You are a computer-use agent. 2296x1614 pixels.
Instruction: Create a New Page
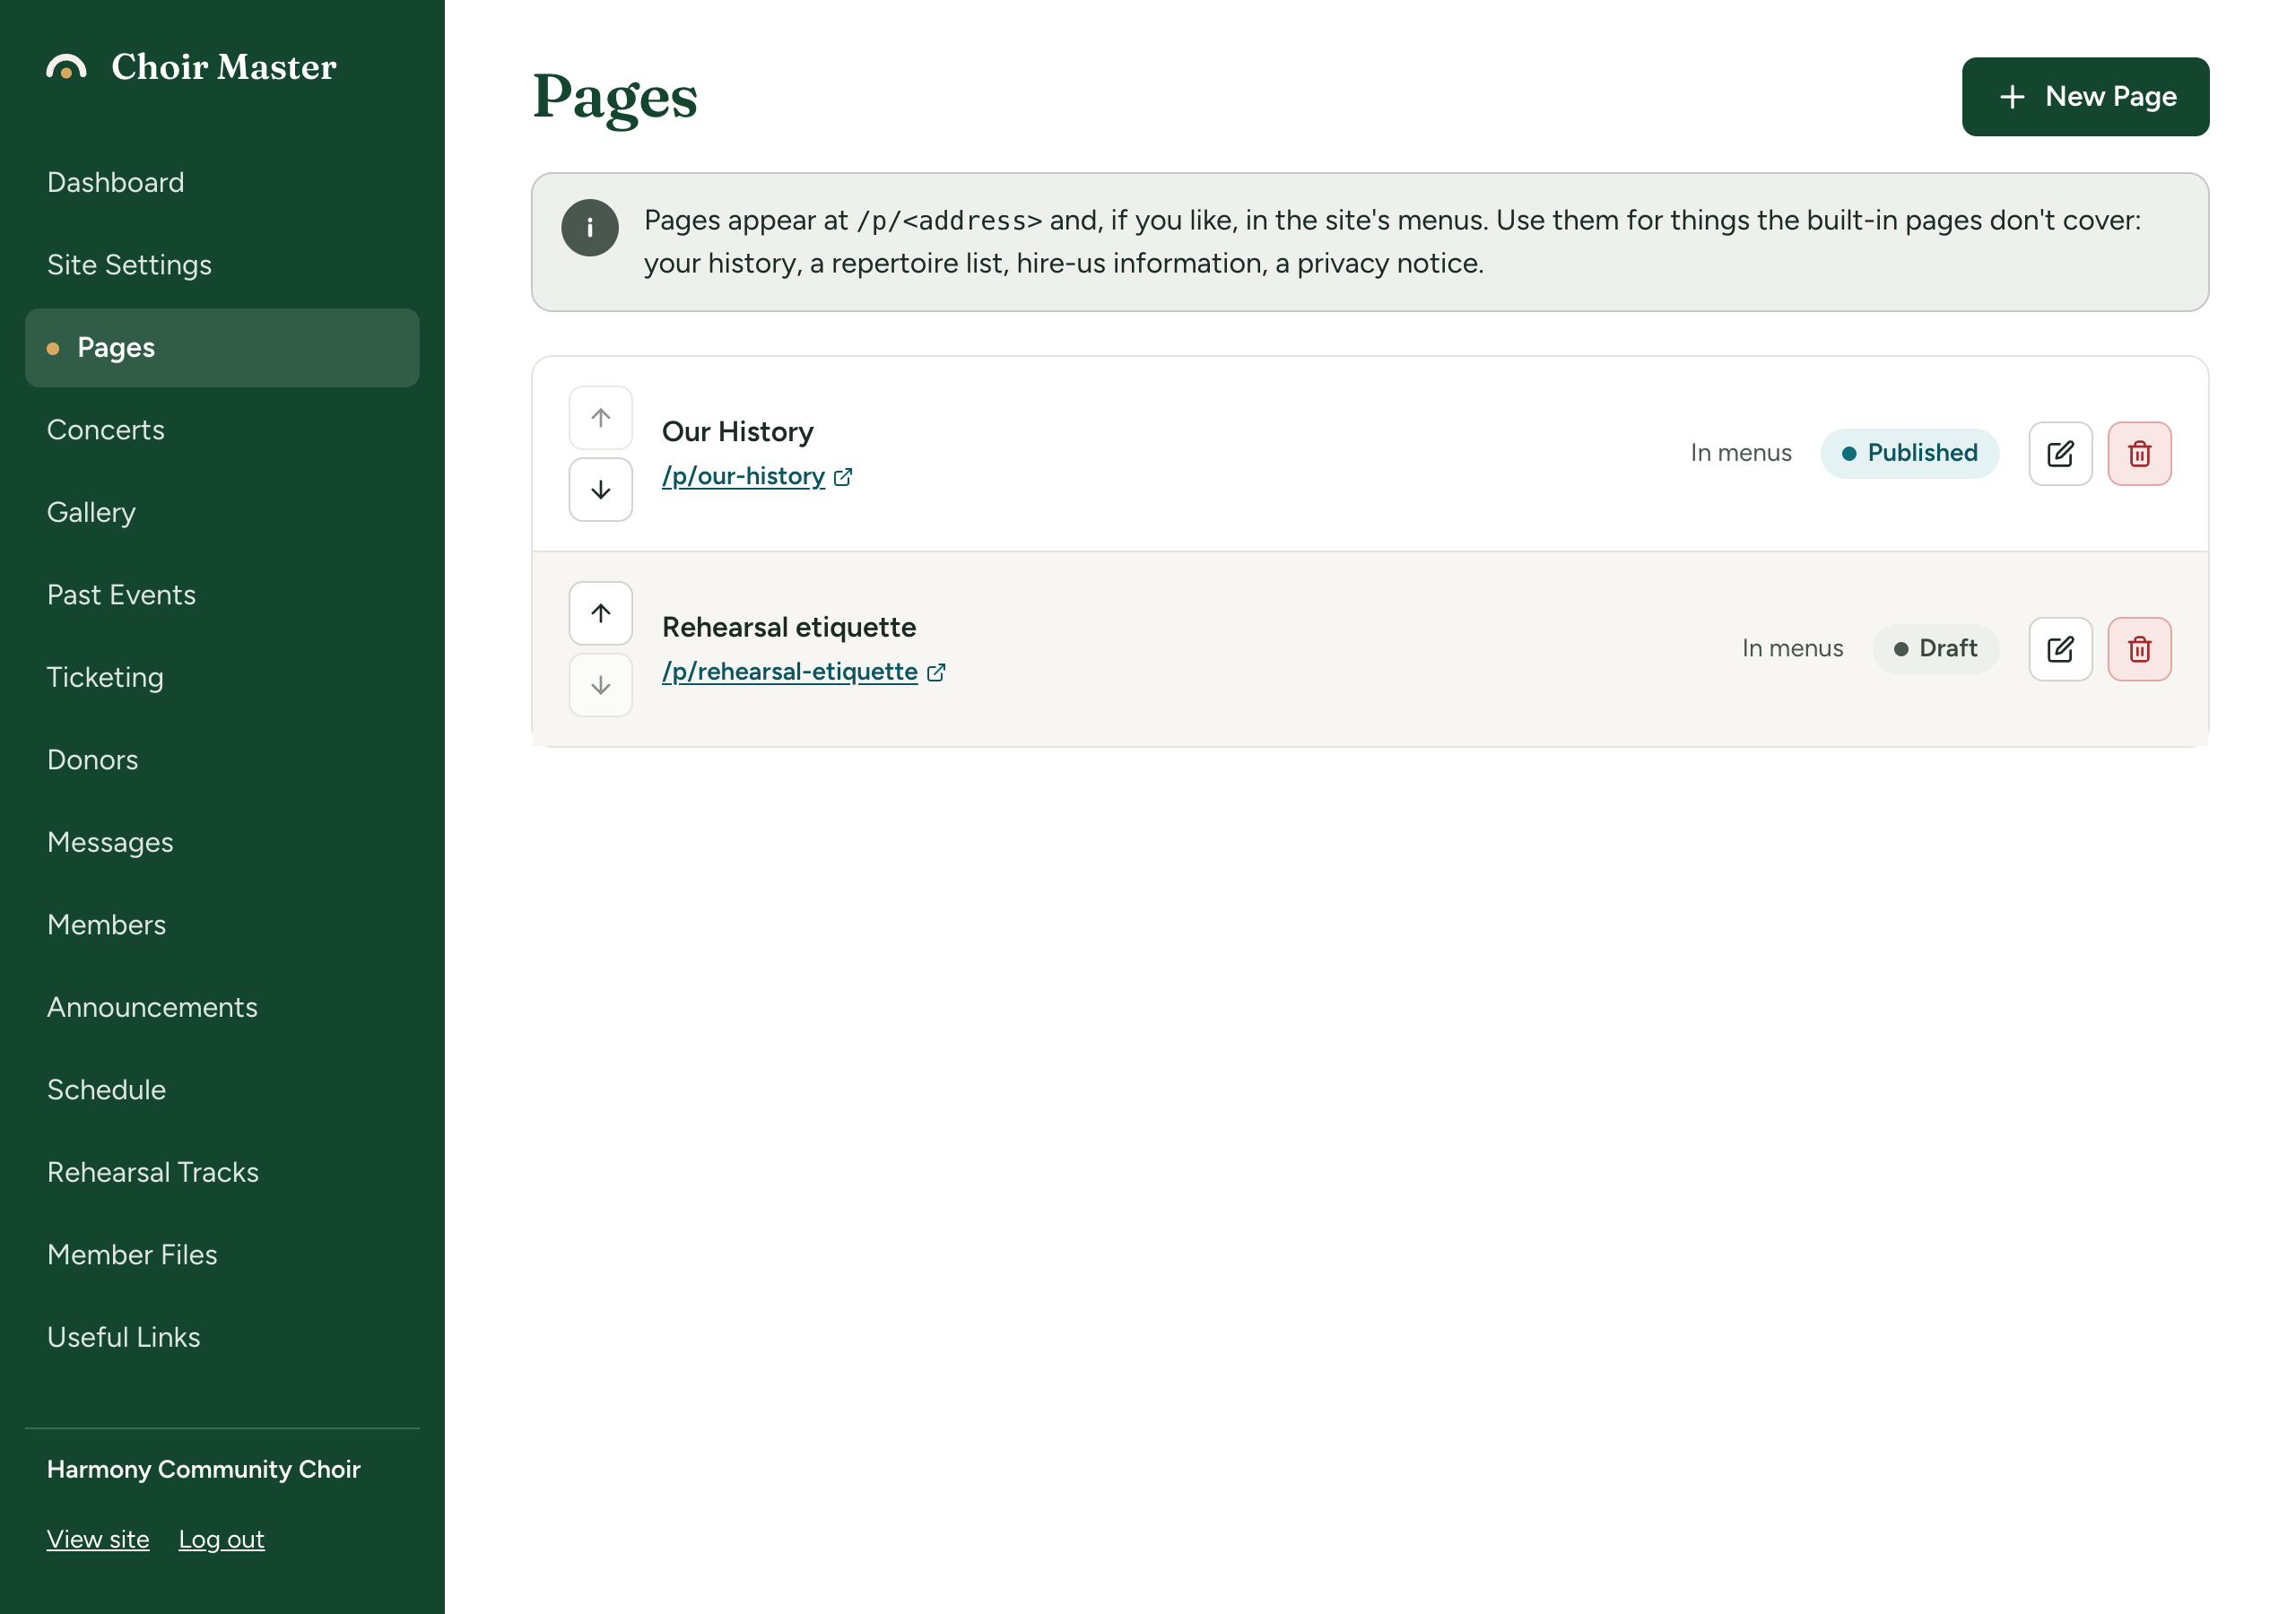[x=2085, y=97]
